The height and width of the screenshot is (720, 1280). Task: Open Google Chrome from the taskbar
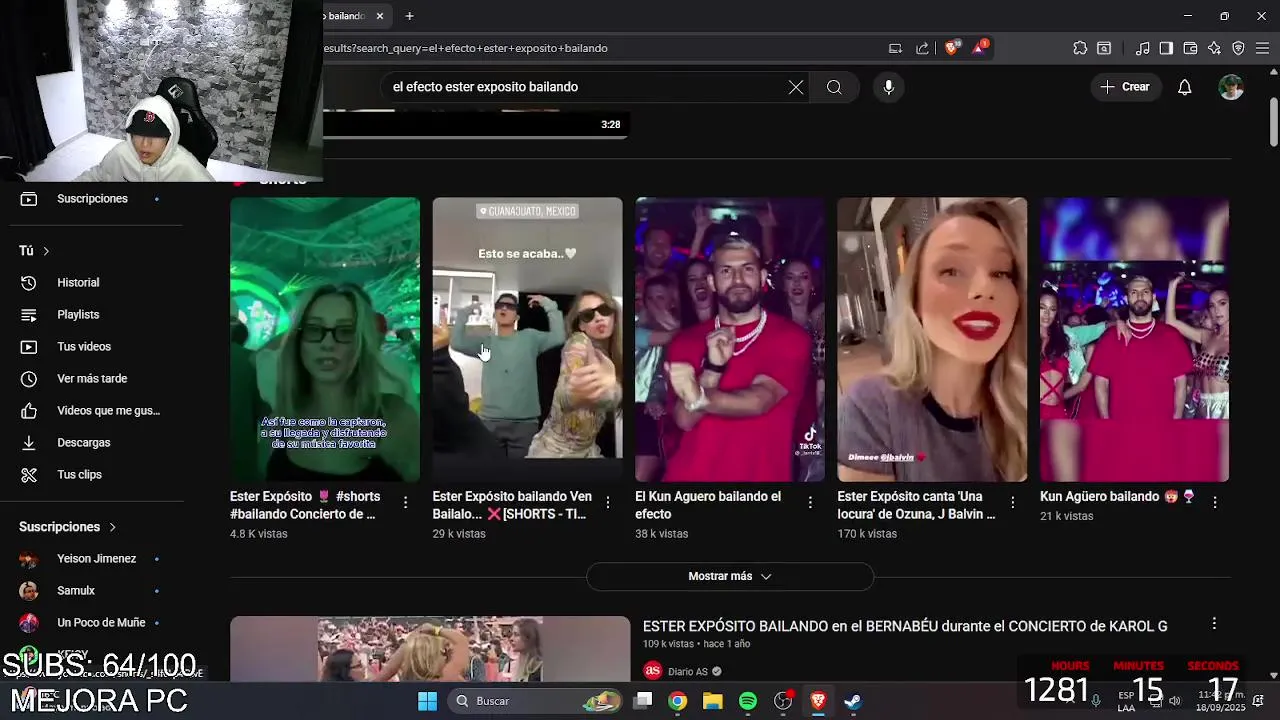[x=678, y=701]
